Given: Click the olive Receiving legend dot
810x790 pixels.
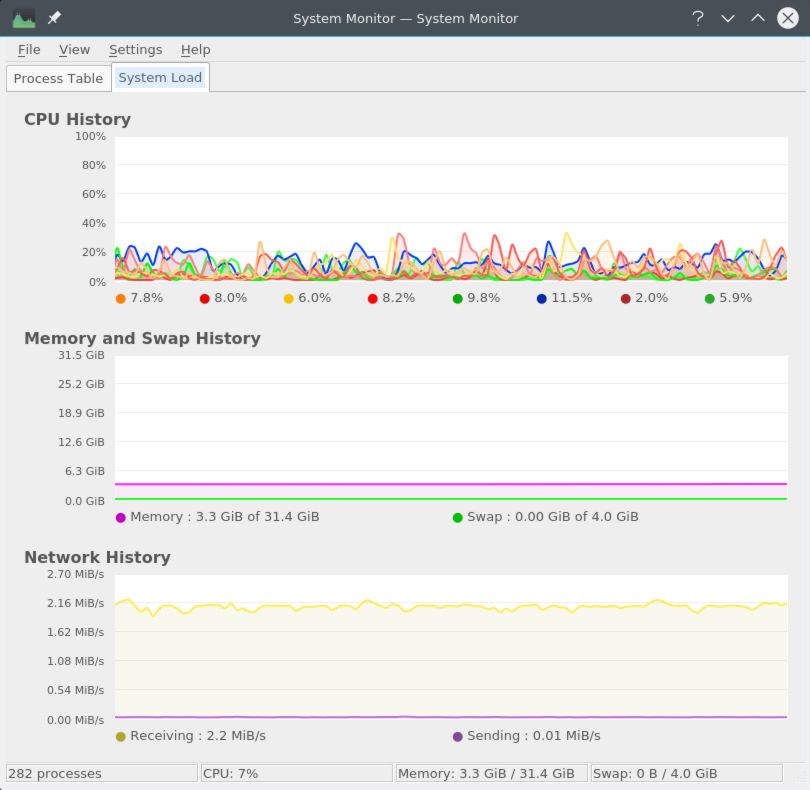Looking at the screenshot, I should tap(121, 737).
